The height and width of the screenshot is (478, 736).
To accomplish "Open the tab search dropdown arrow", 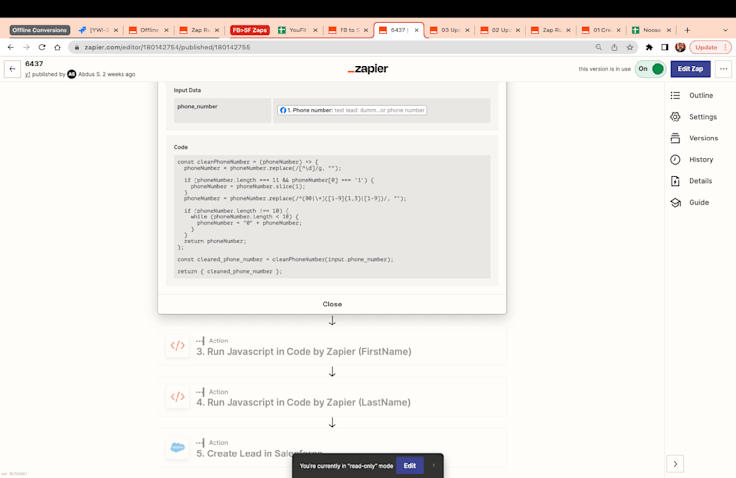I will point(725,30).
